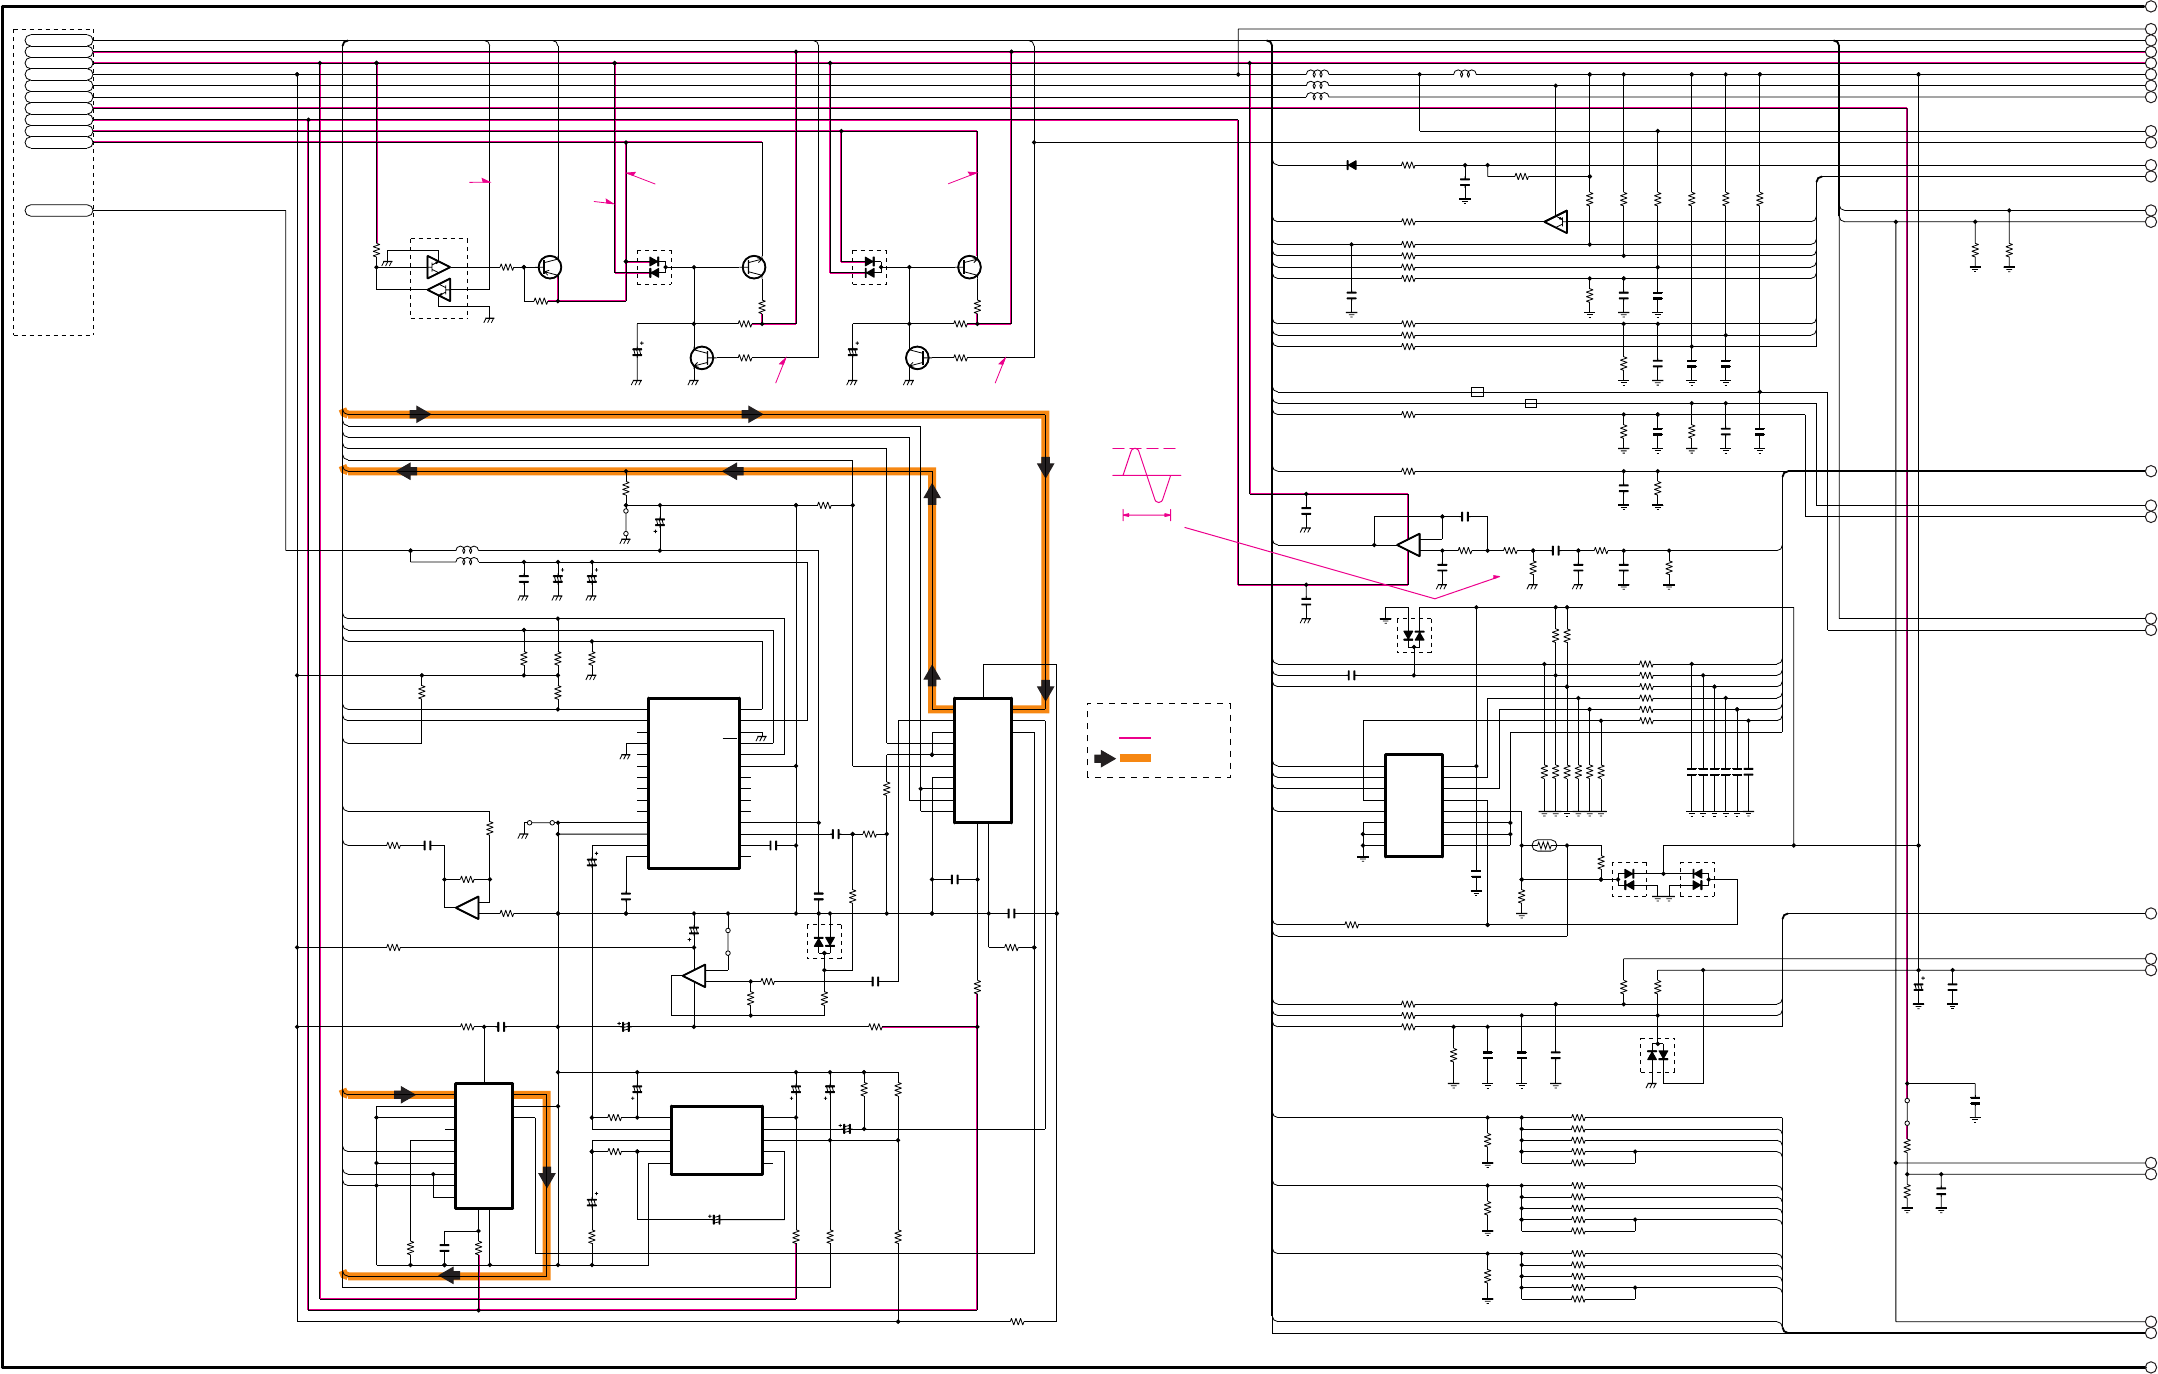
Task: Click the top pin of the left multi-pin connector
Action: point(59,41)
